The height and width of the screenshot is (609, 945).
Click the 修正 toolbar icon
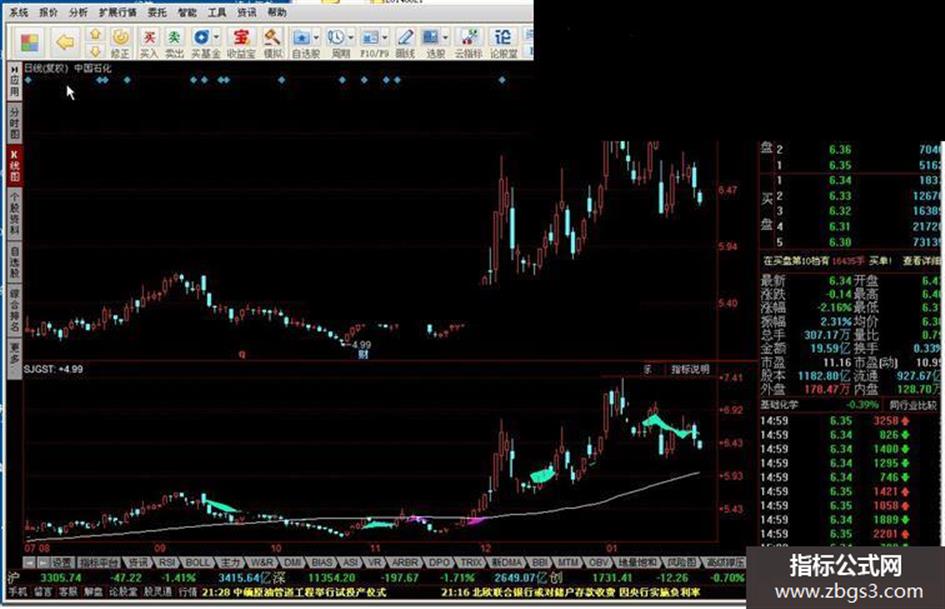[x=120, y=43]
